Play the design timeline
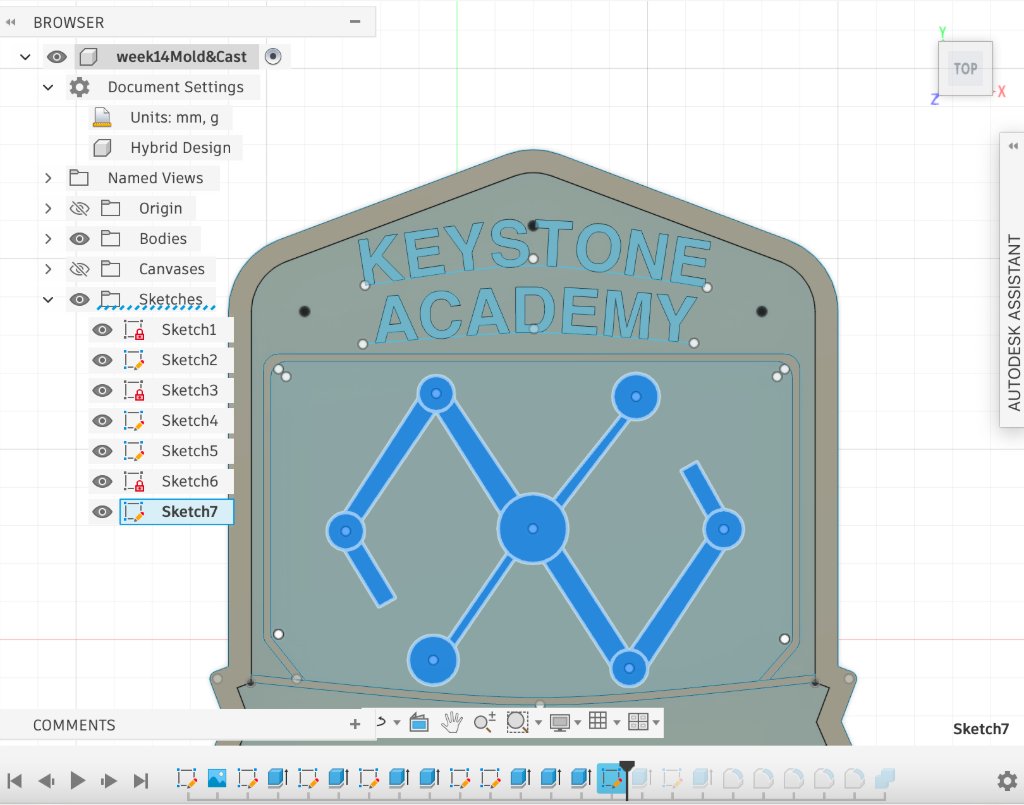 coord(77,780)
